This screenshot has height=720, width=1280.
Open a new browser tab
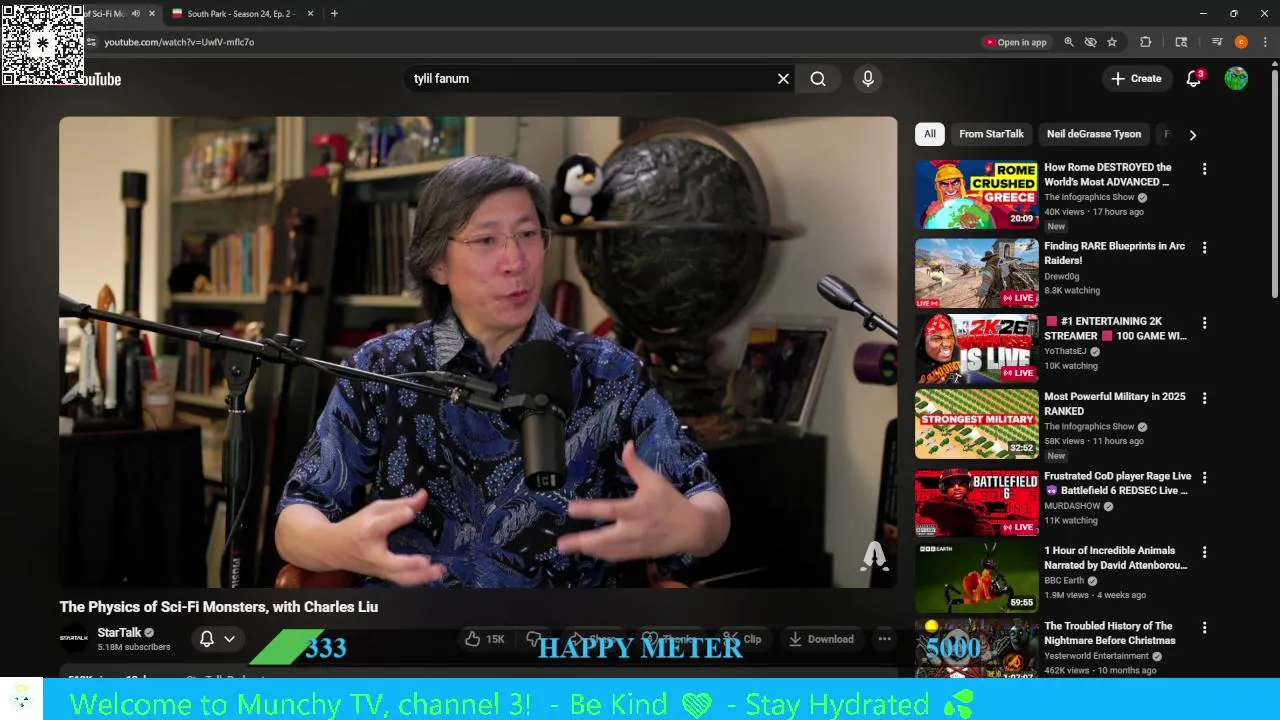[x=334, y=14]
